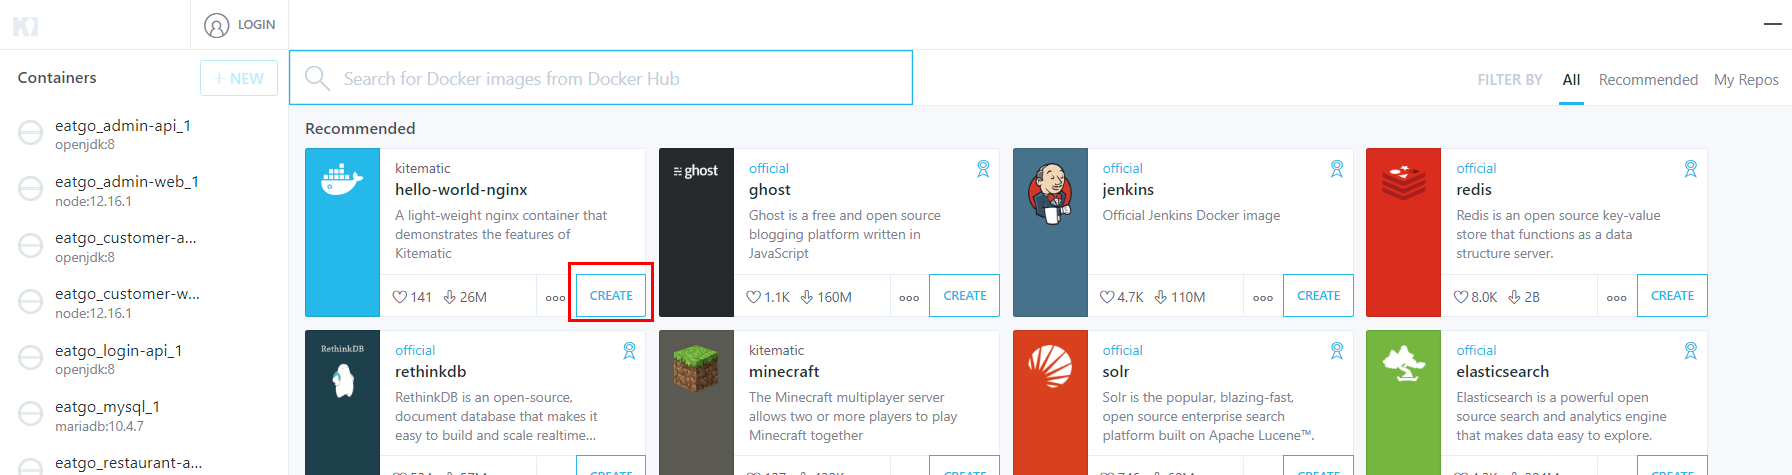Open more options on hello-world-nginx card
Image resolution: width=1792 pixels, height=475 pixels.
(555, 298)
